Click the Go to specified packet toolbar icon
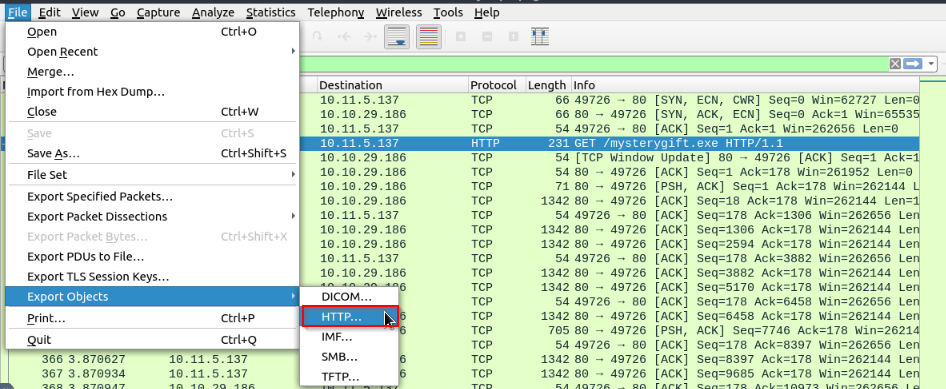The image size is (946, 389). click(317, 36)
